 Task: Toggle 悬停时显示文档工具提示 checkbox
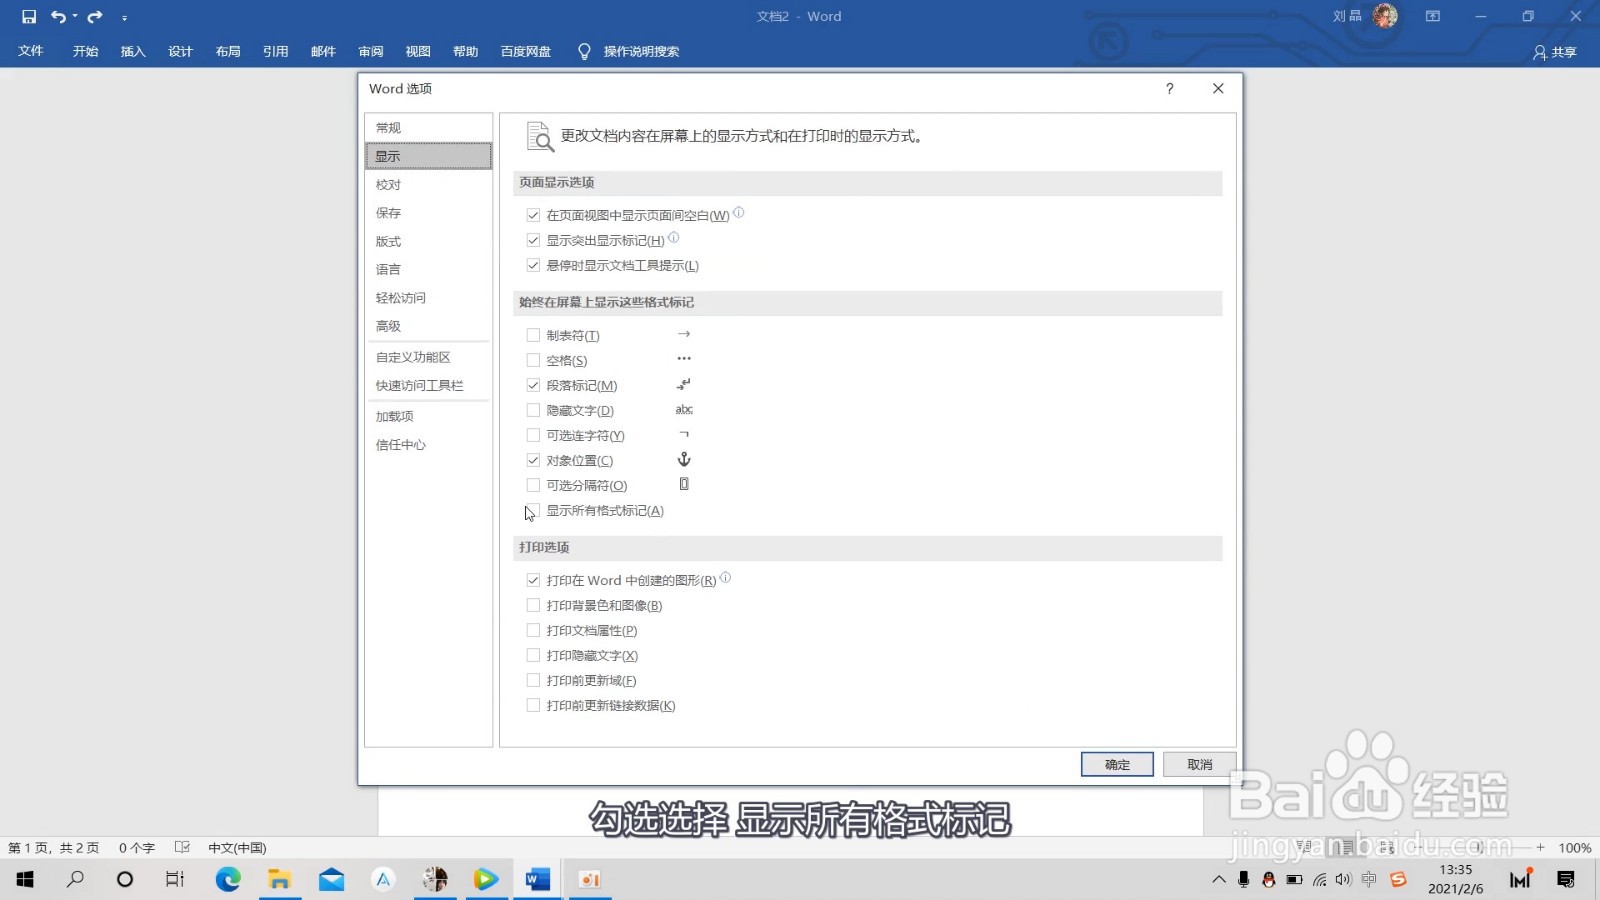click(x=533, y=265)
